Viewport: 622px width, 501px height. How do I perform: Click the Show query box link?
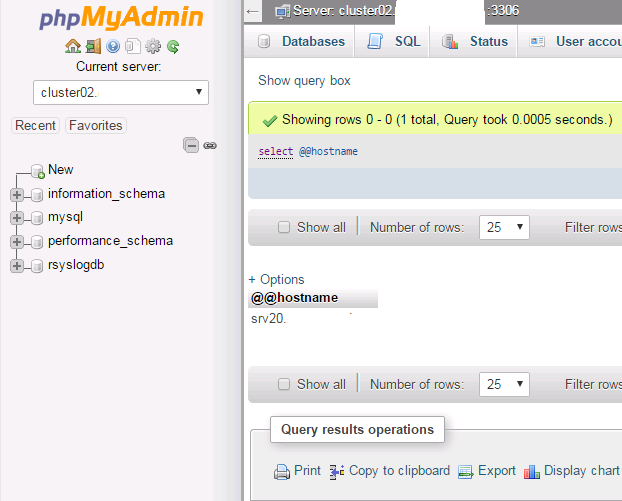pyautogui.click(x=304, y=81)
